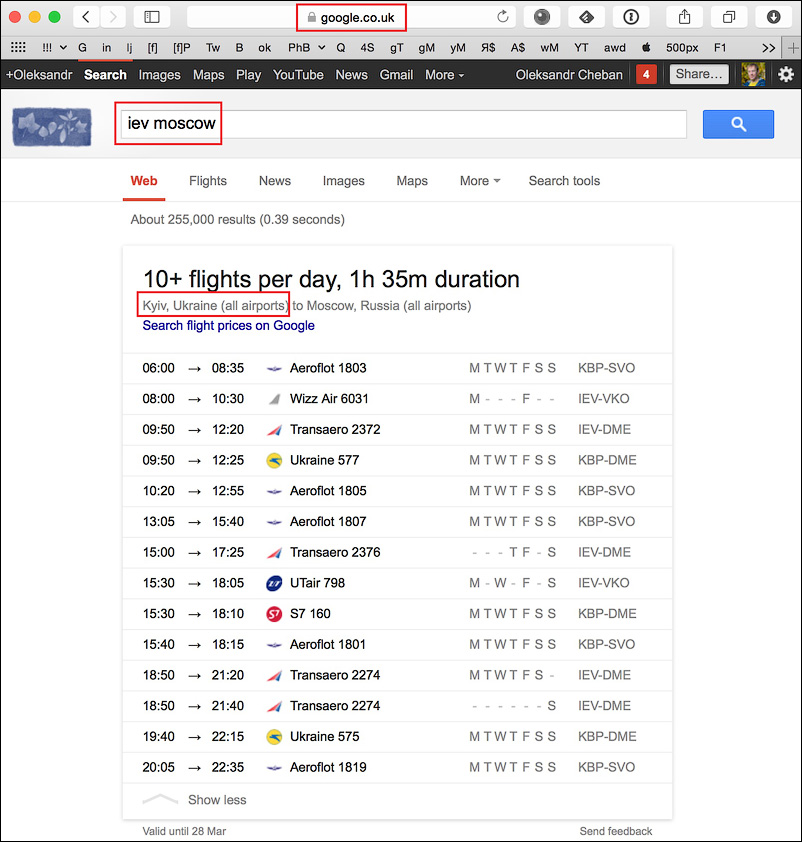The image size is (802, 842).
Task: Switch to the Flights results tab
Action: tap(208, 181)
